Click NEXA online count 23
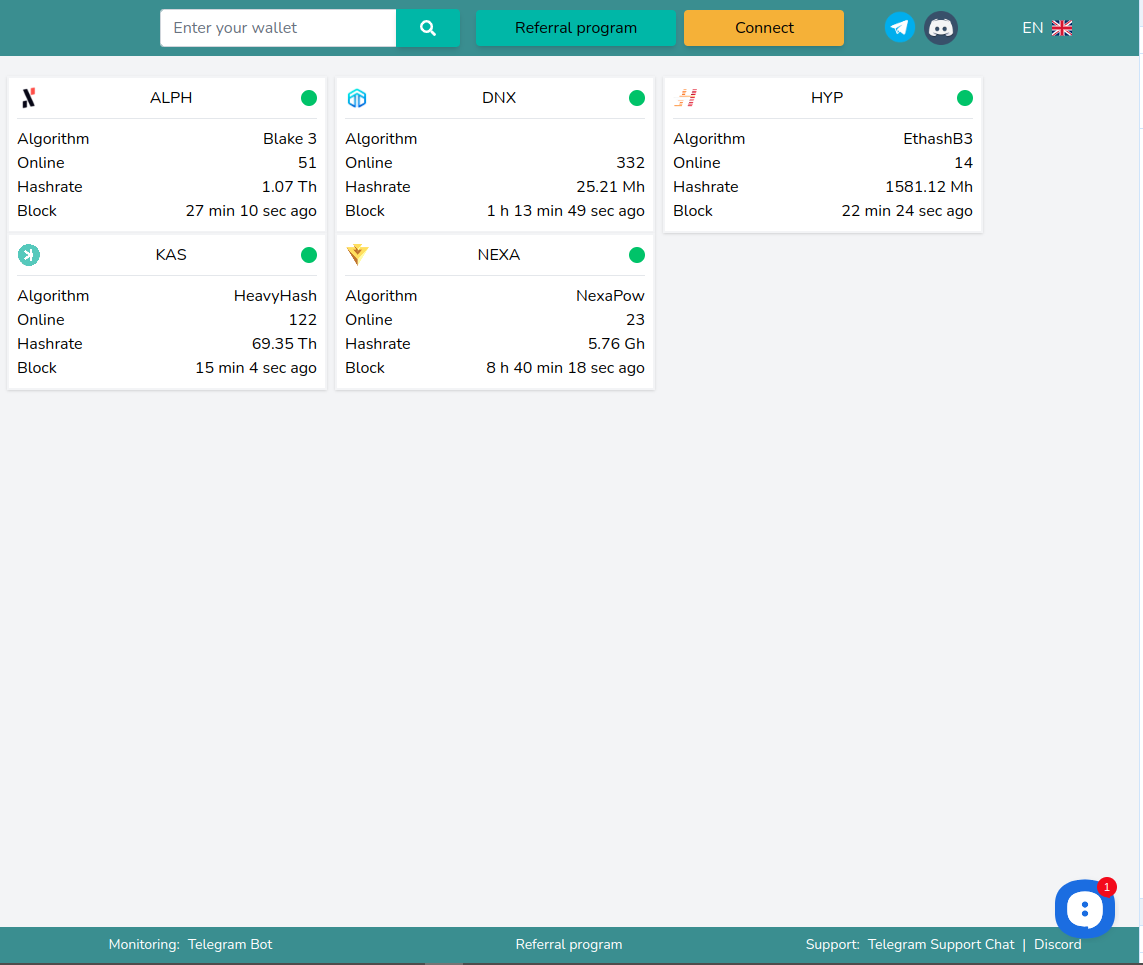 pos(635,319)
